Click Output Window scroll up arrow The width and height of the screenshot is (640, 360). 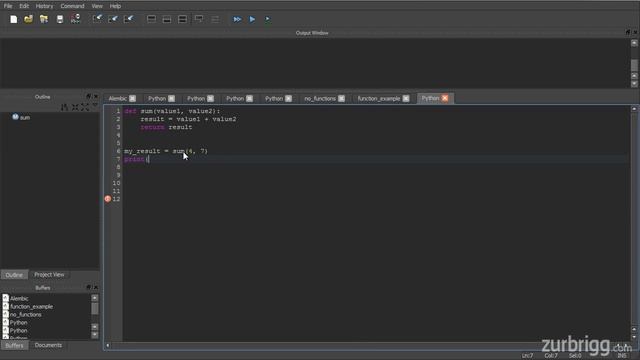tap(634, 43)
